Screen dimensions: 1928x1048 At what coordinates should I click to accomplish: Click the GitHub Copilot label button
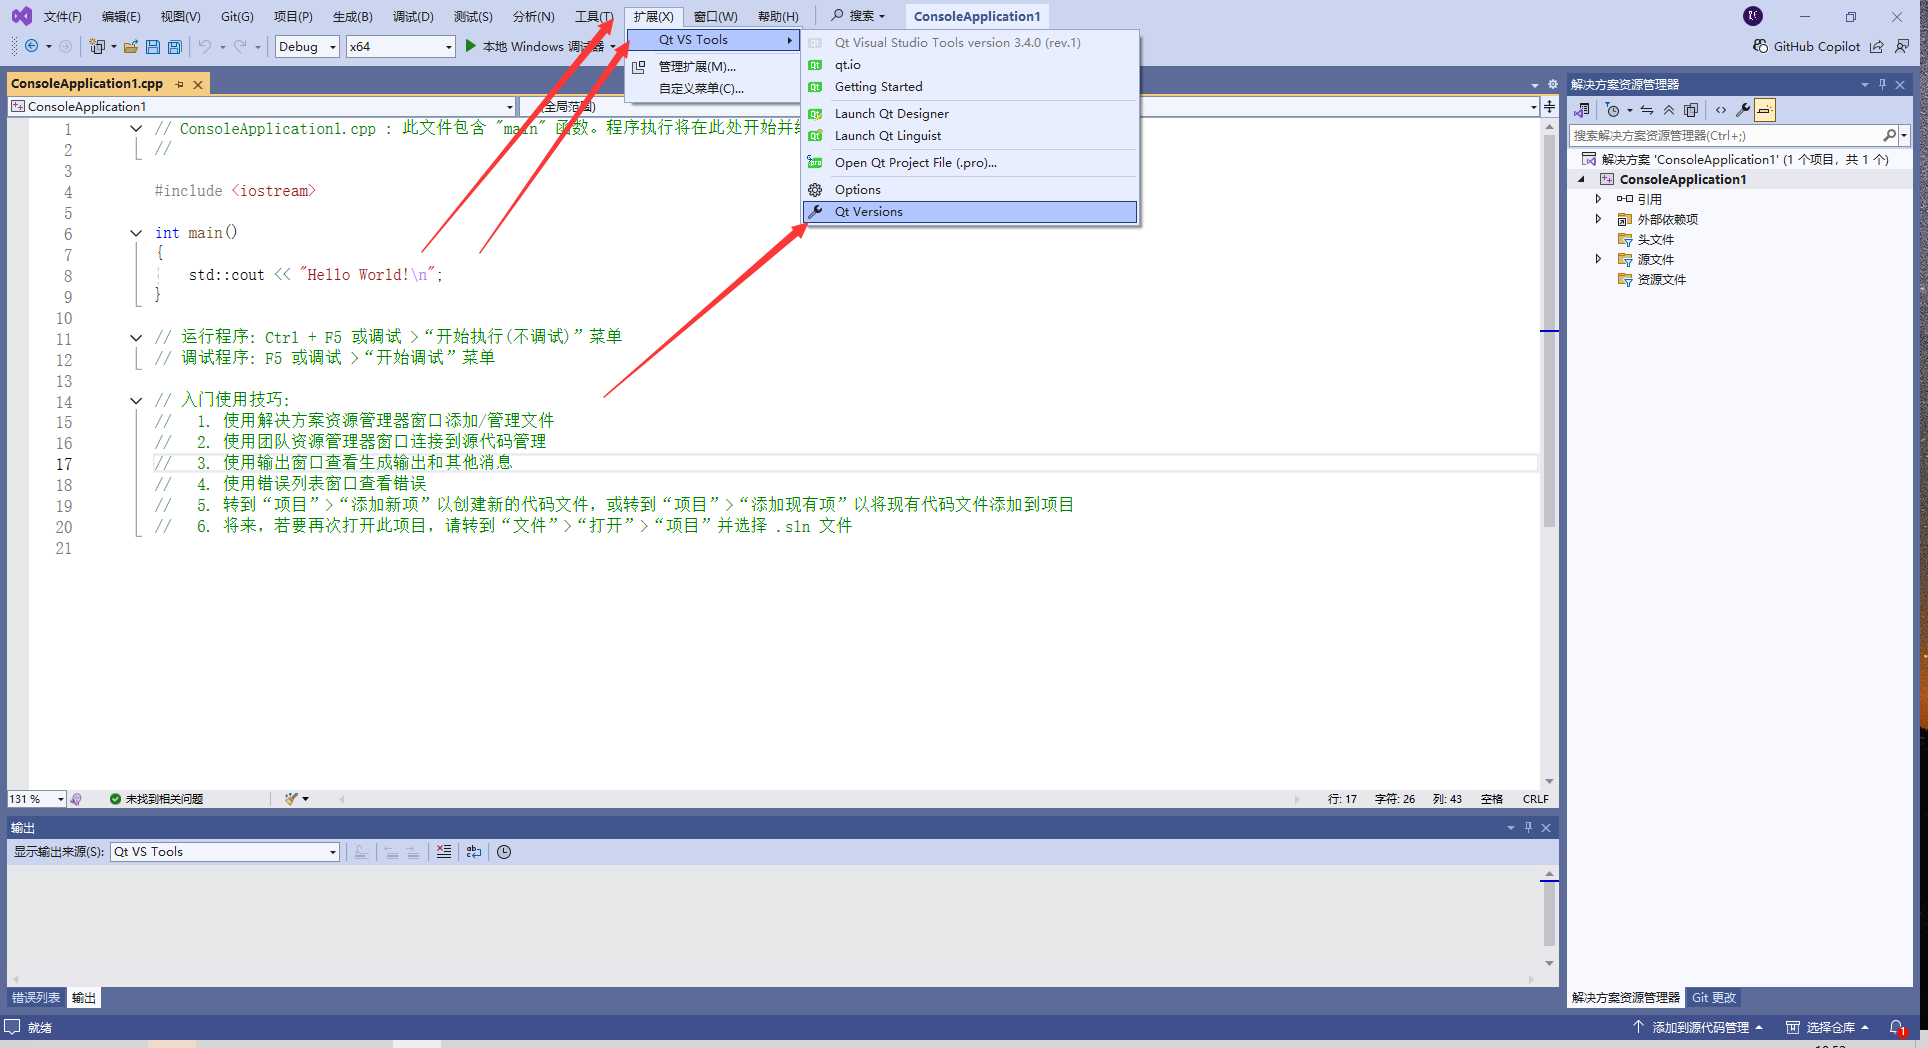click(x=1817, y=46)
